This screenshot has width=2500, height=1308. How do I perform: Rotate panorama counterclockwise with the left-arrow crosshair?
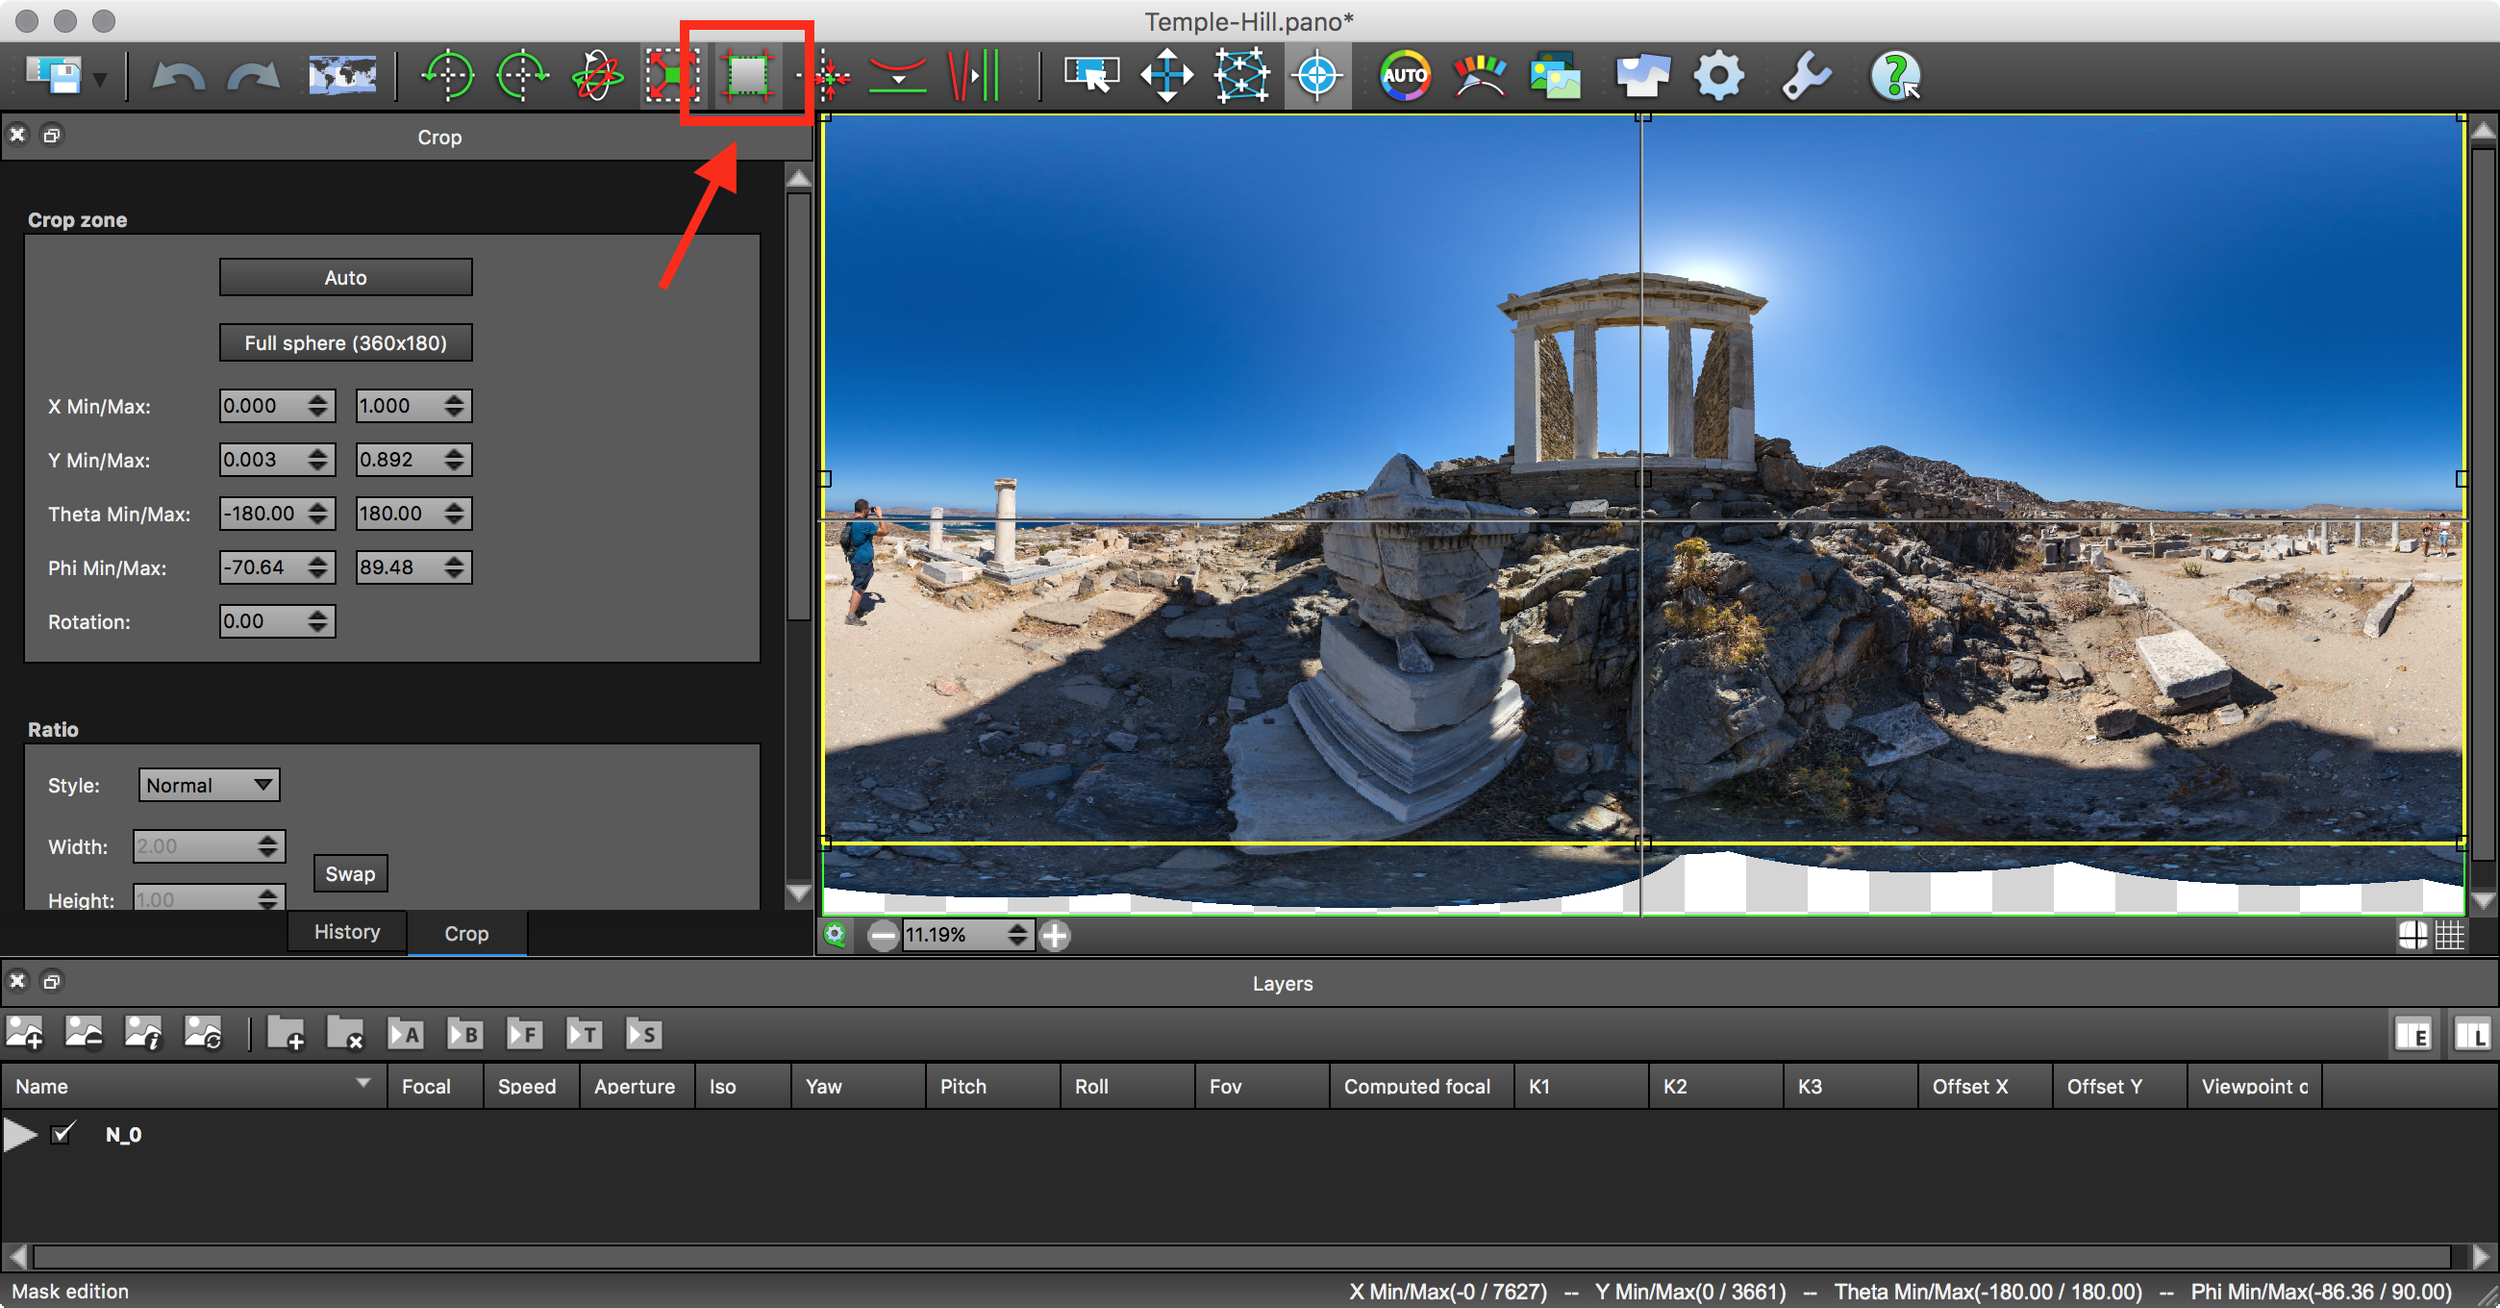[447, 75]
